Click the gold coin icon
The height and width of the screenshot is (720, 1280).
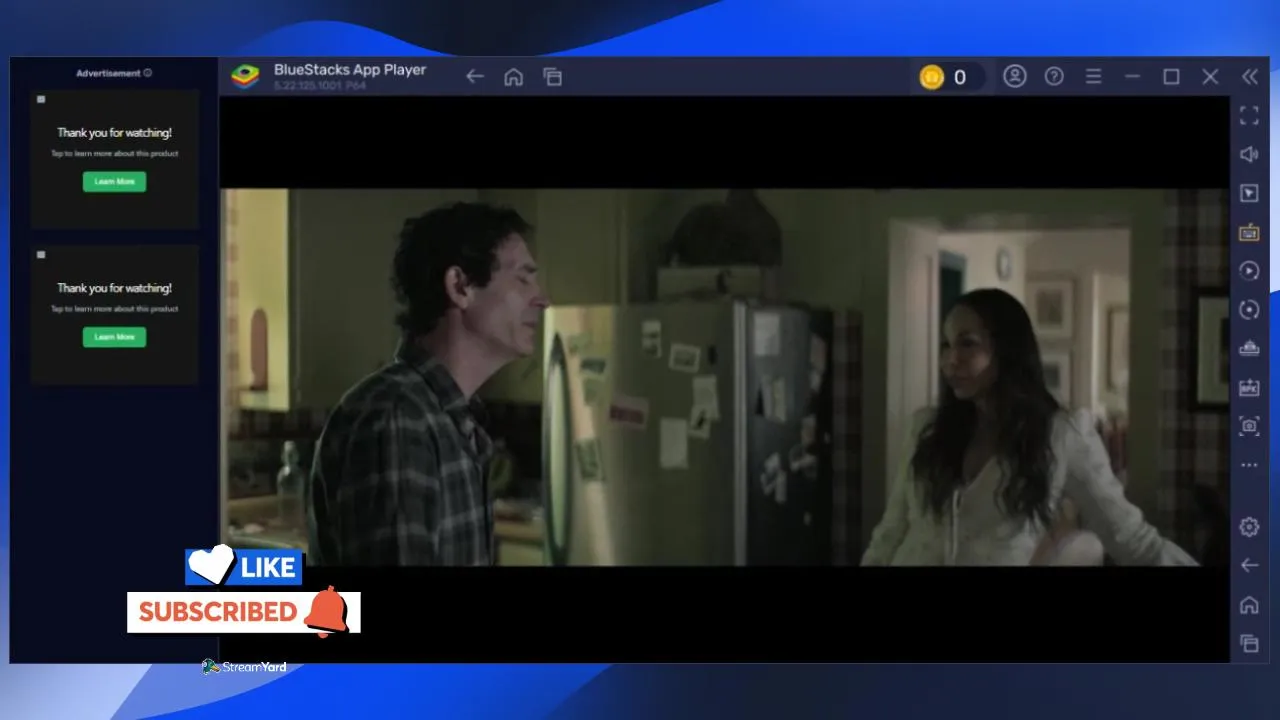(x=932, y=77)
